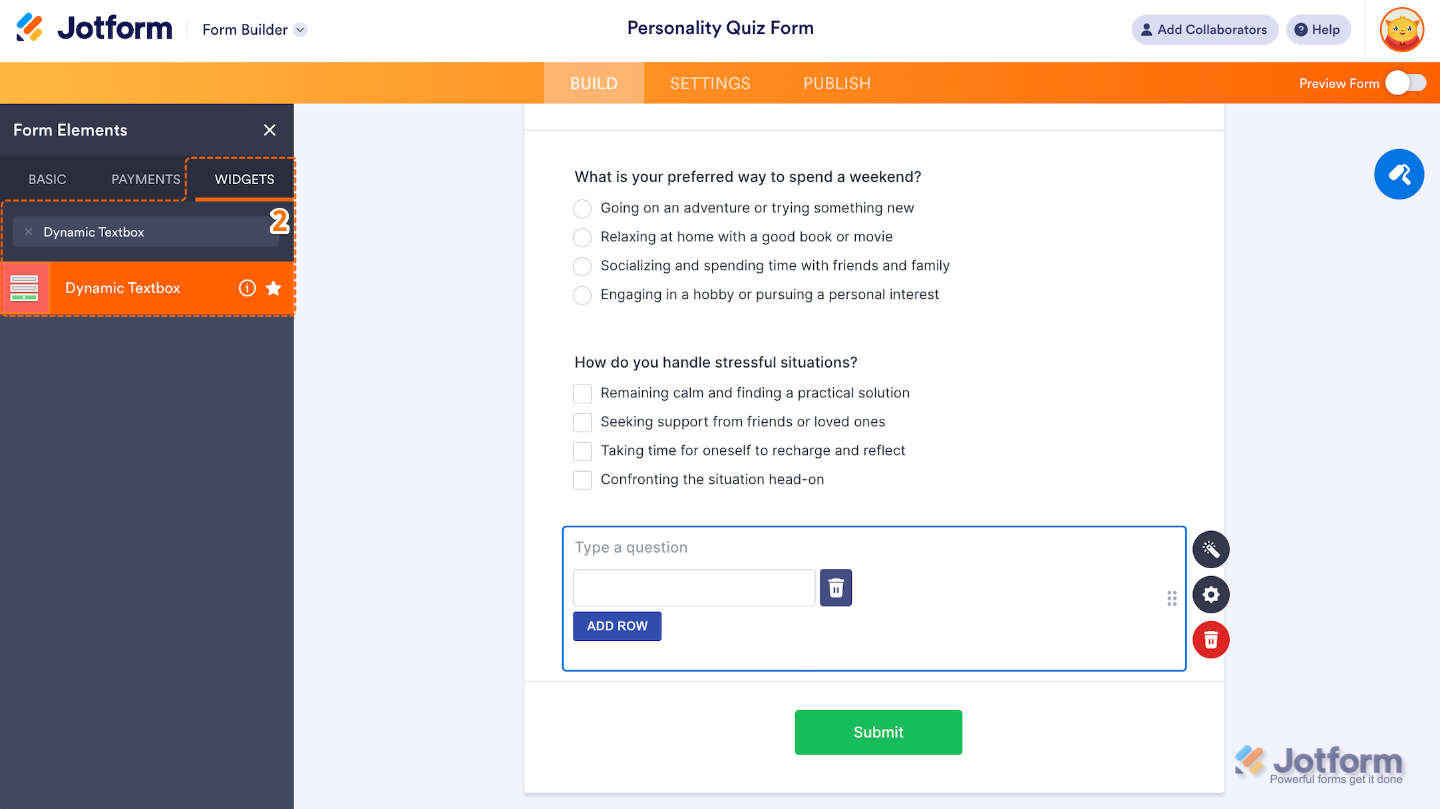
Task: Delete the empty row using blue trash icon
Action: 835,587
